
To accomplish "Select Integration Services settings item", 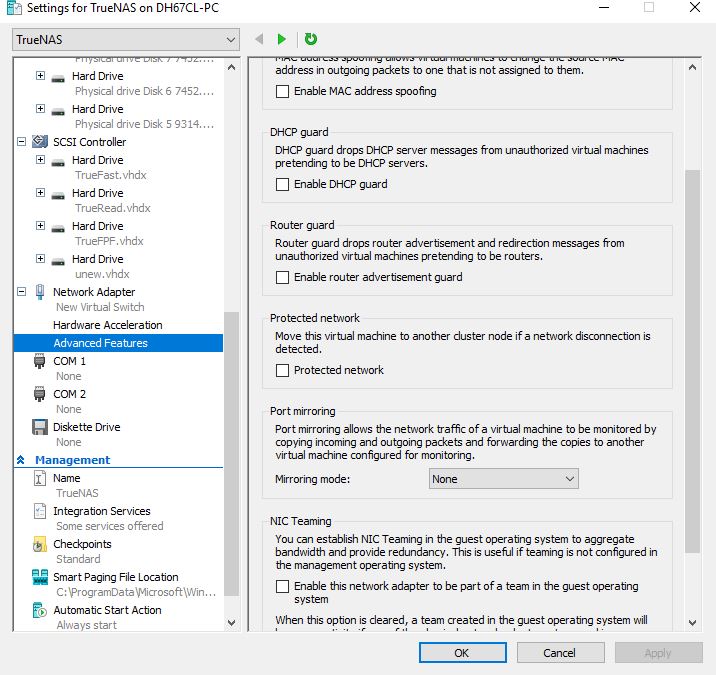I will pos(101,511).
